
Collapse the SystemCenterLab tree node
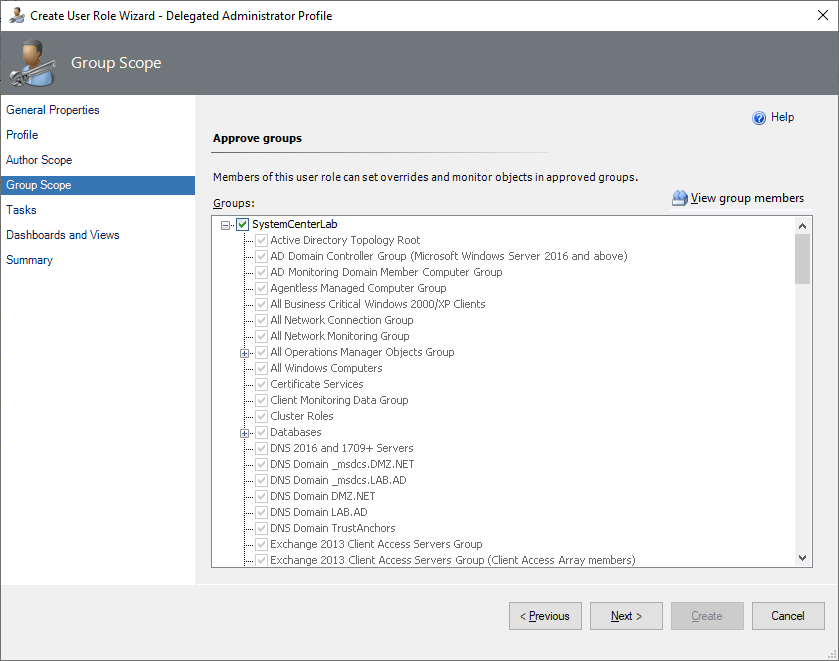(227, 224)
